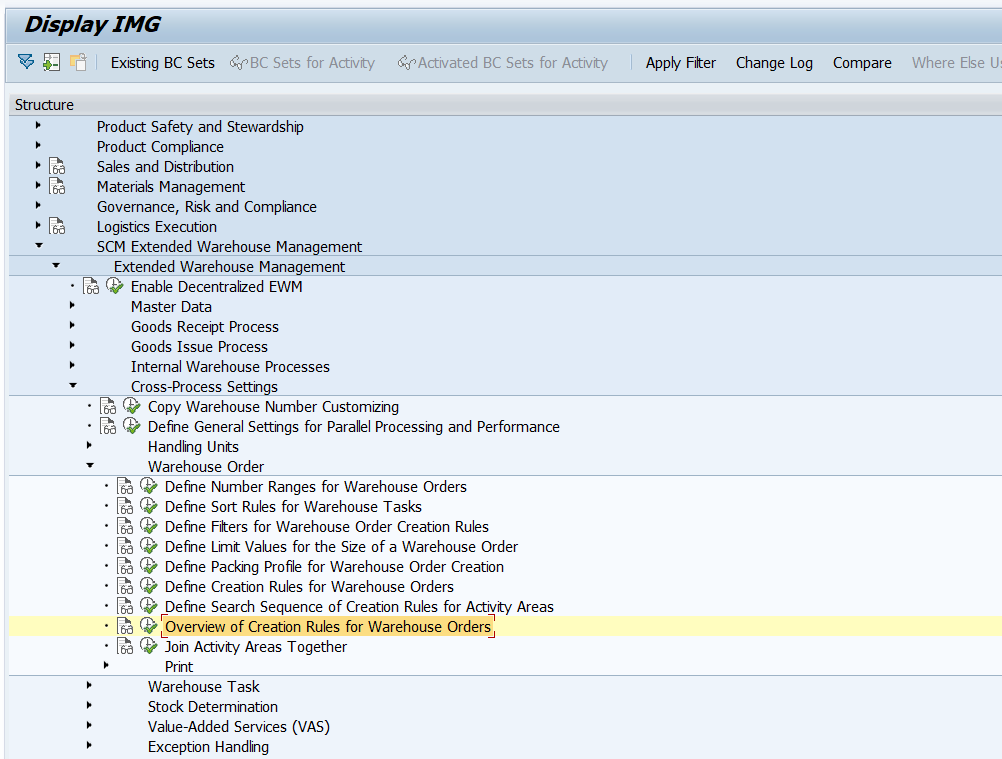Expand the Print node
This screenshot has height=759, width=1002.
(106, 665)
